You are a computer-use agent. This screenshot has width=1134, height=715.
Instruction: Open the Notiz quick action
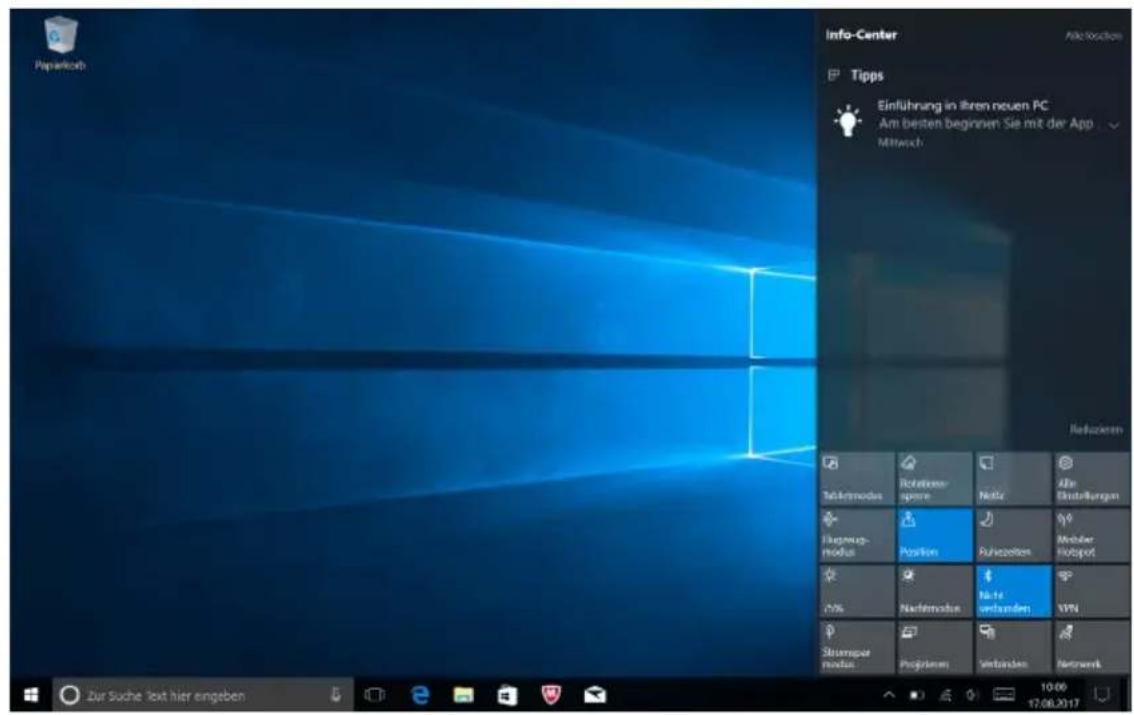point(1012,479)
